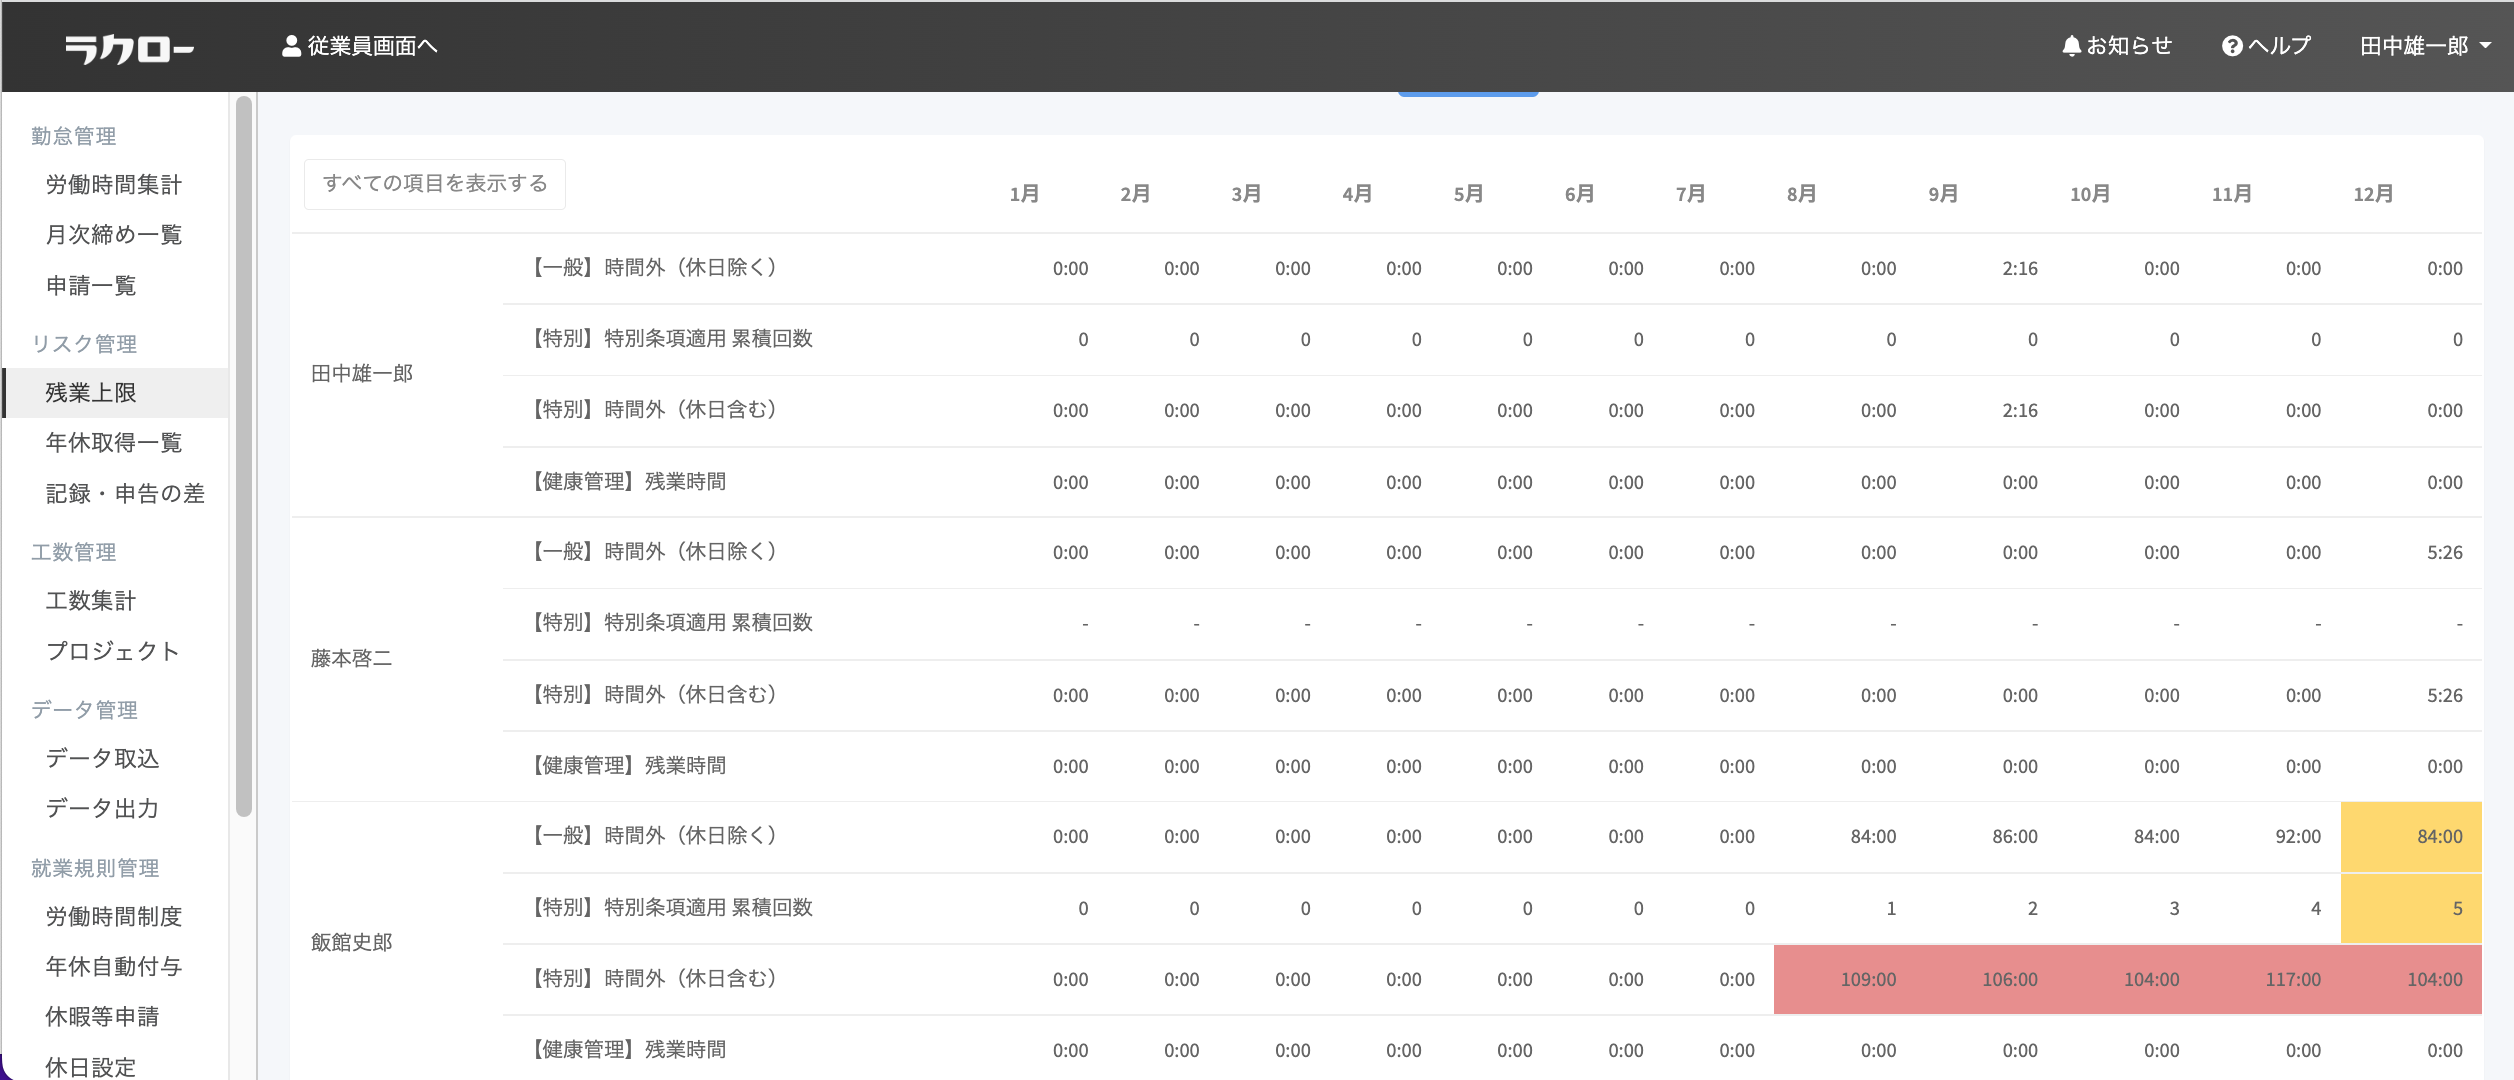The width and height of the screenshot is (2514, 1080).
Task: Click the 12月 column header
Action: [2374, 194]
